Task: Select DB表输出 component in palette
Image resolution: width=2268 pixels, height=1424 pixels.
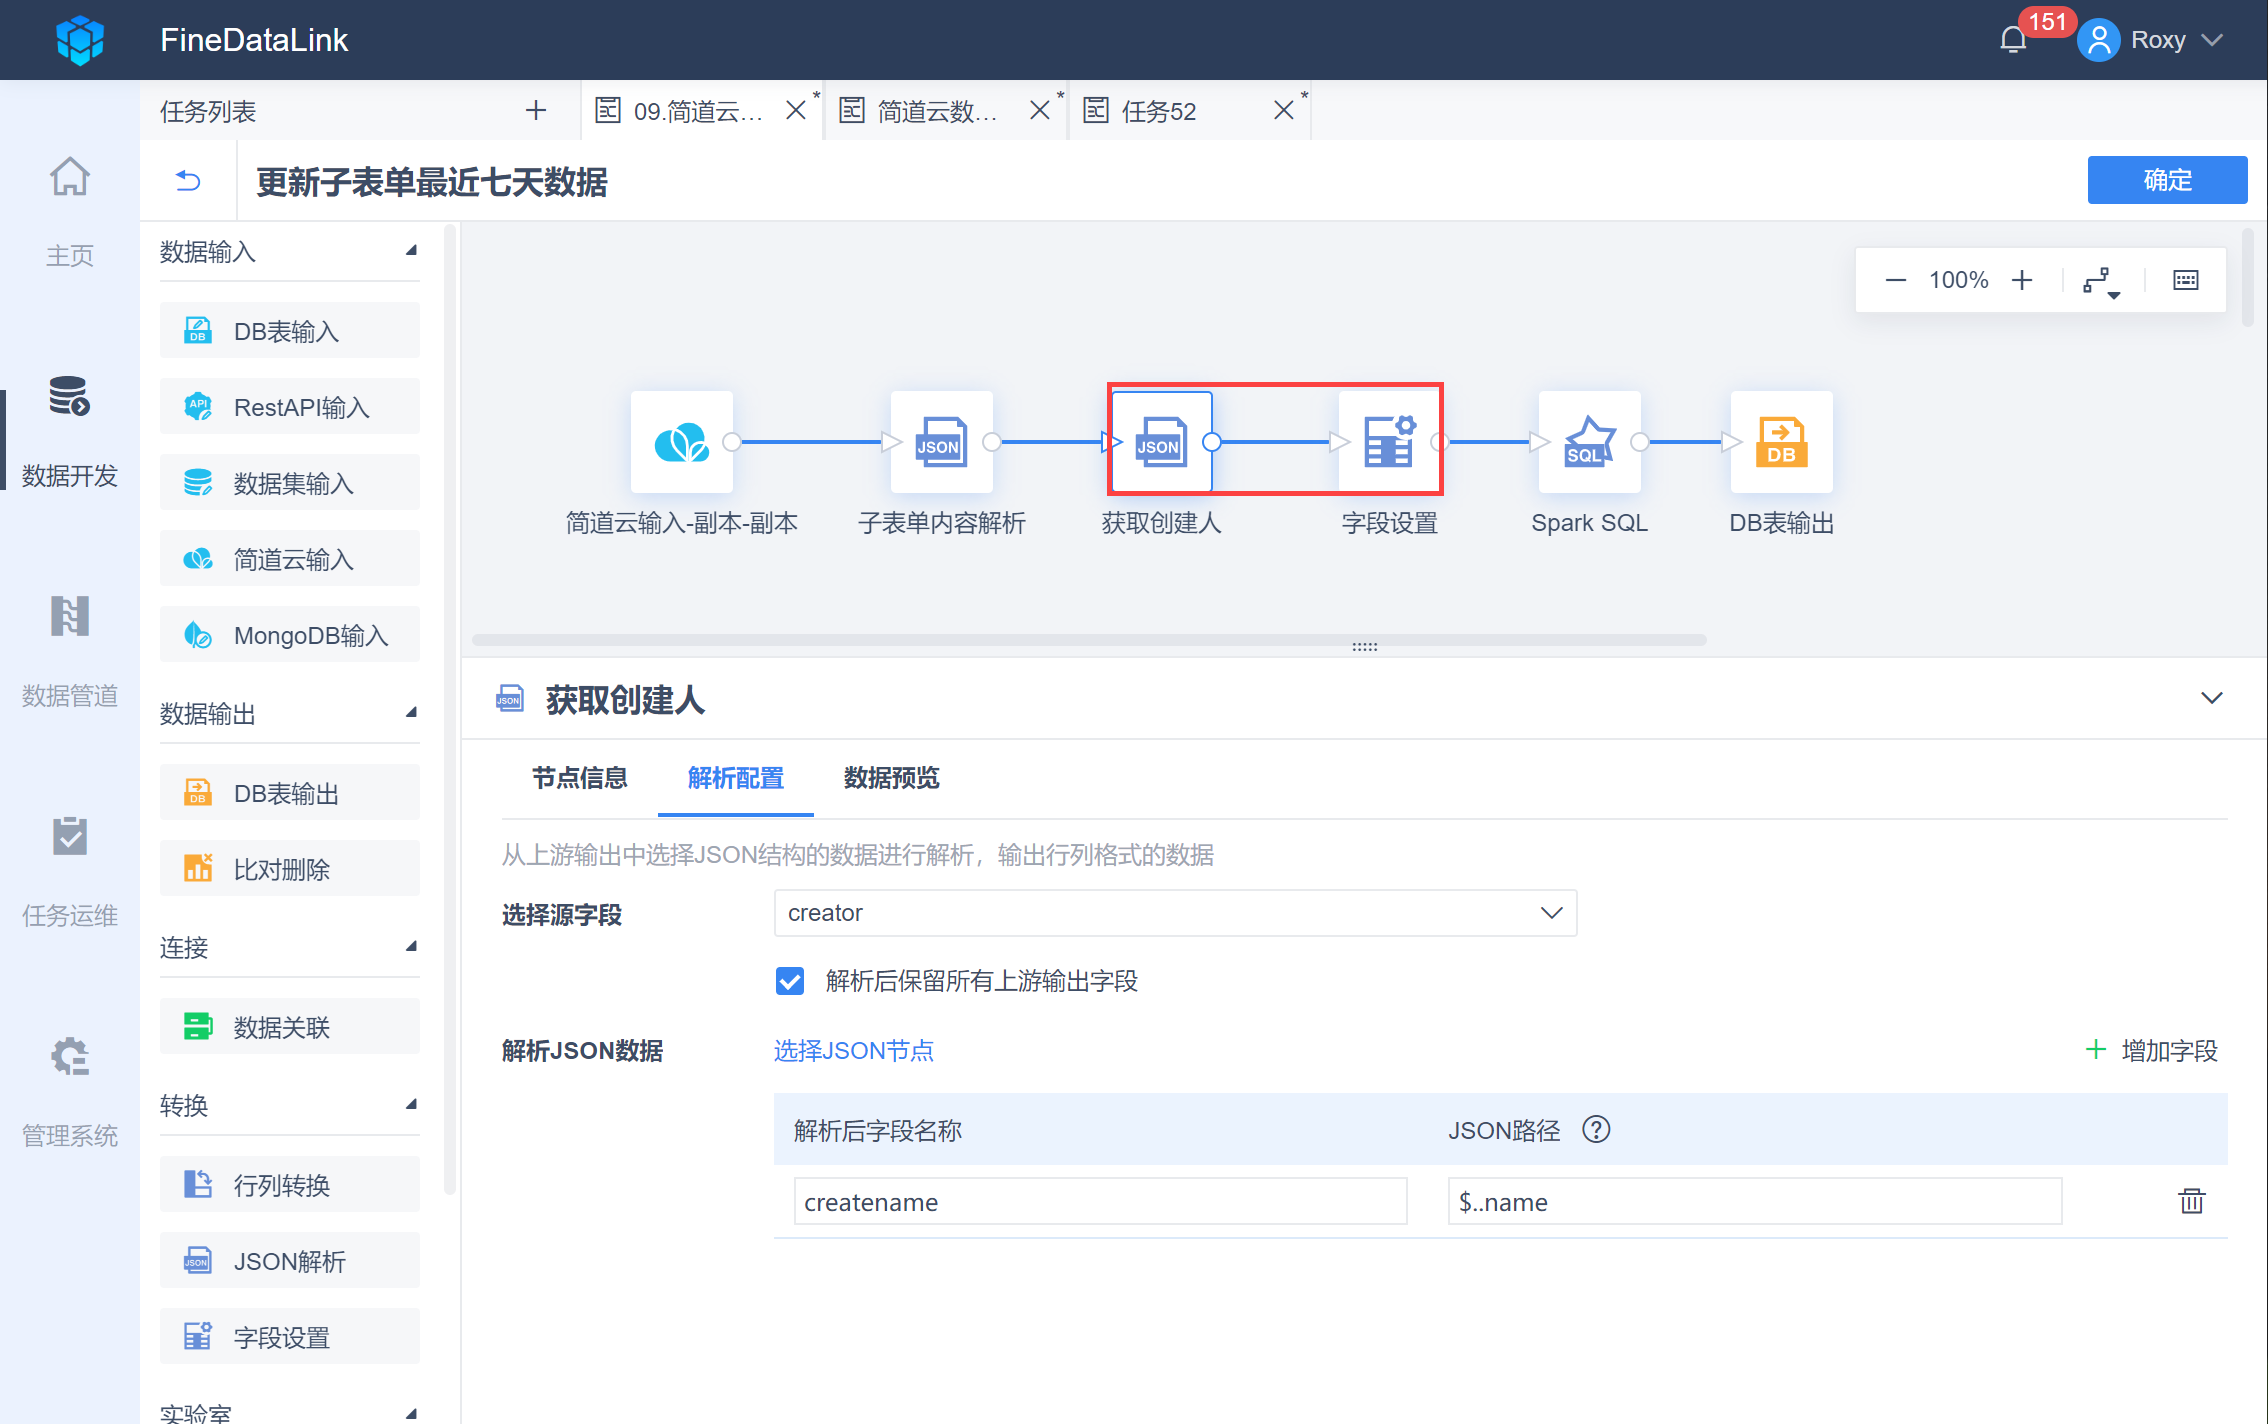Action: (x=290, y=793)
